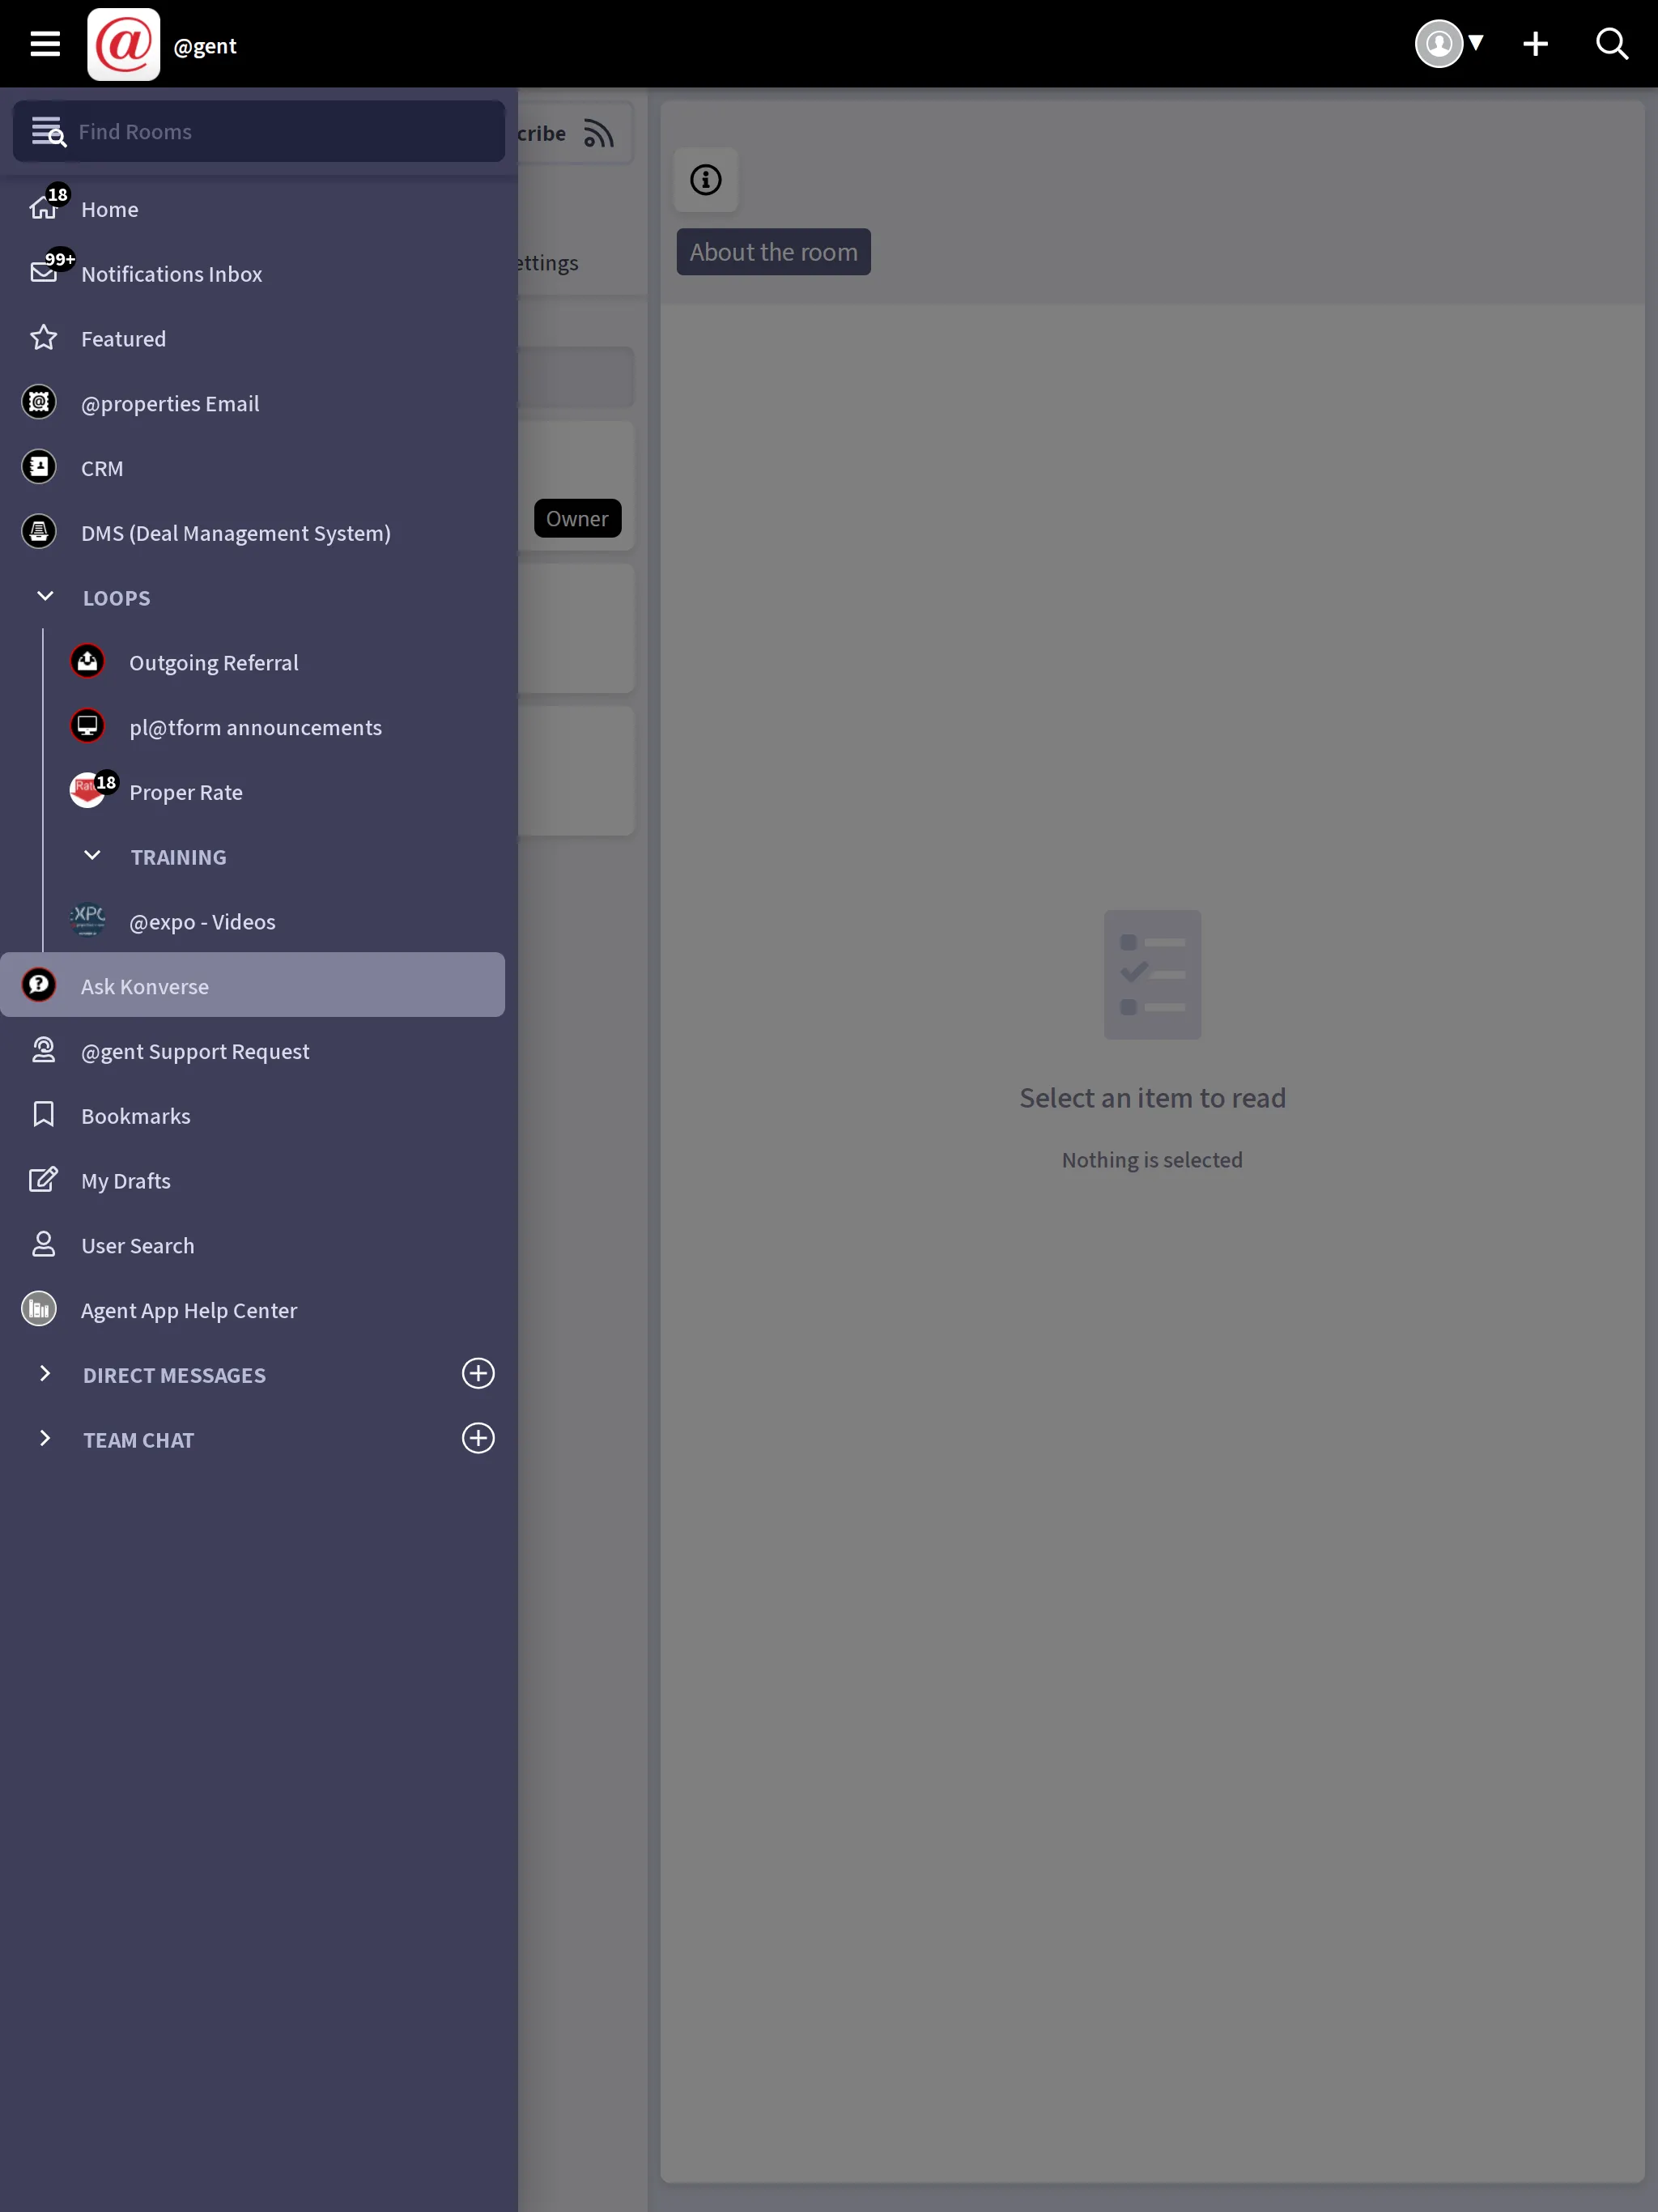
Task: Click the TRAINING section label
Action: 179,857
